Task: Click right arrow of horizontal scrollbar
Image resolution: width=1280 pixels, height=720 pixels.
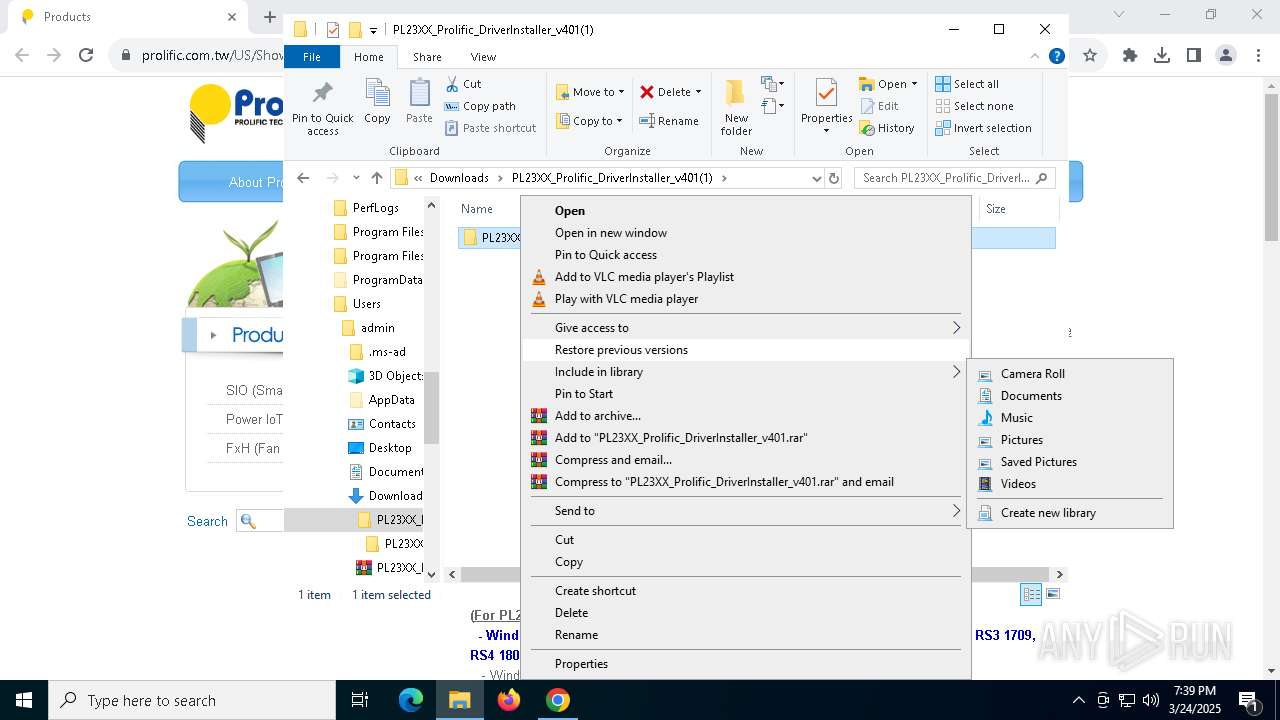Action: (1059, 574)
